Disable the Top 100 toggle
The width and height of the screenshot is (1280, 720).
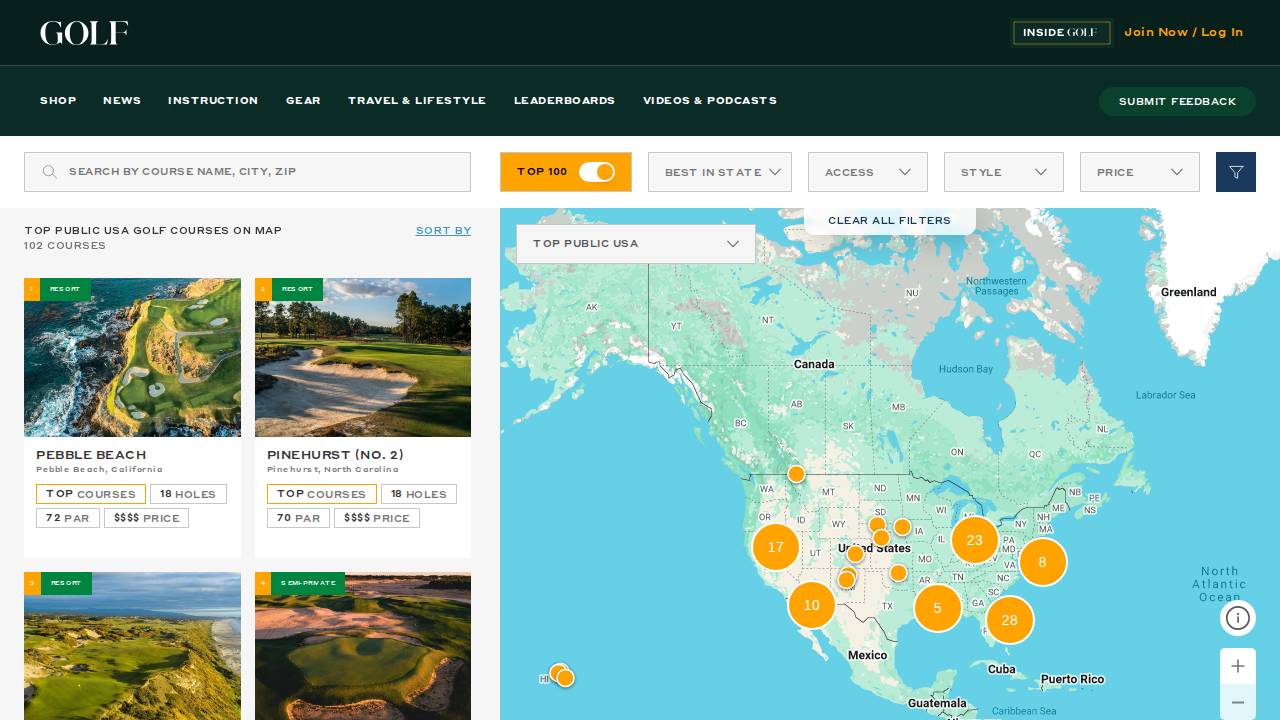click(x=598, y=172)
